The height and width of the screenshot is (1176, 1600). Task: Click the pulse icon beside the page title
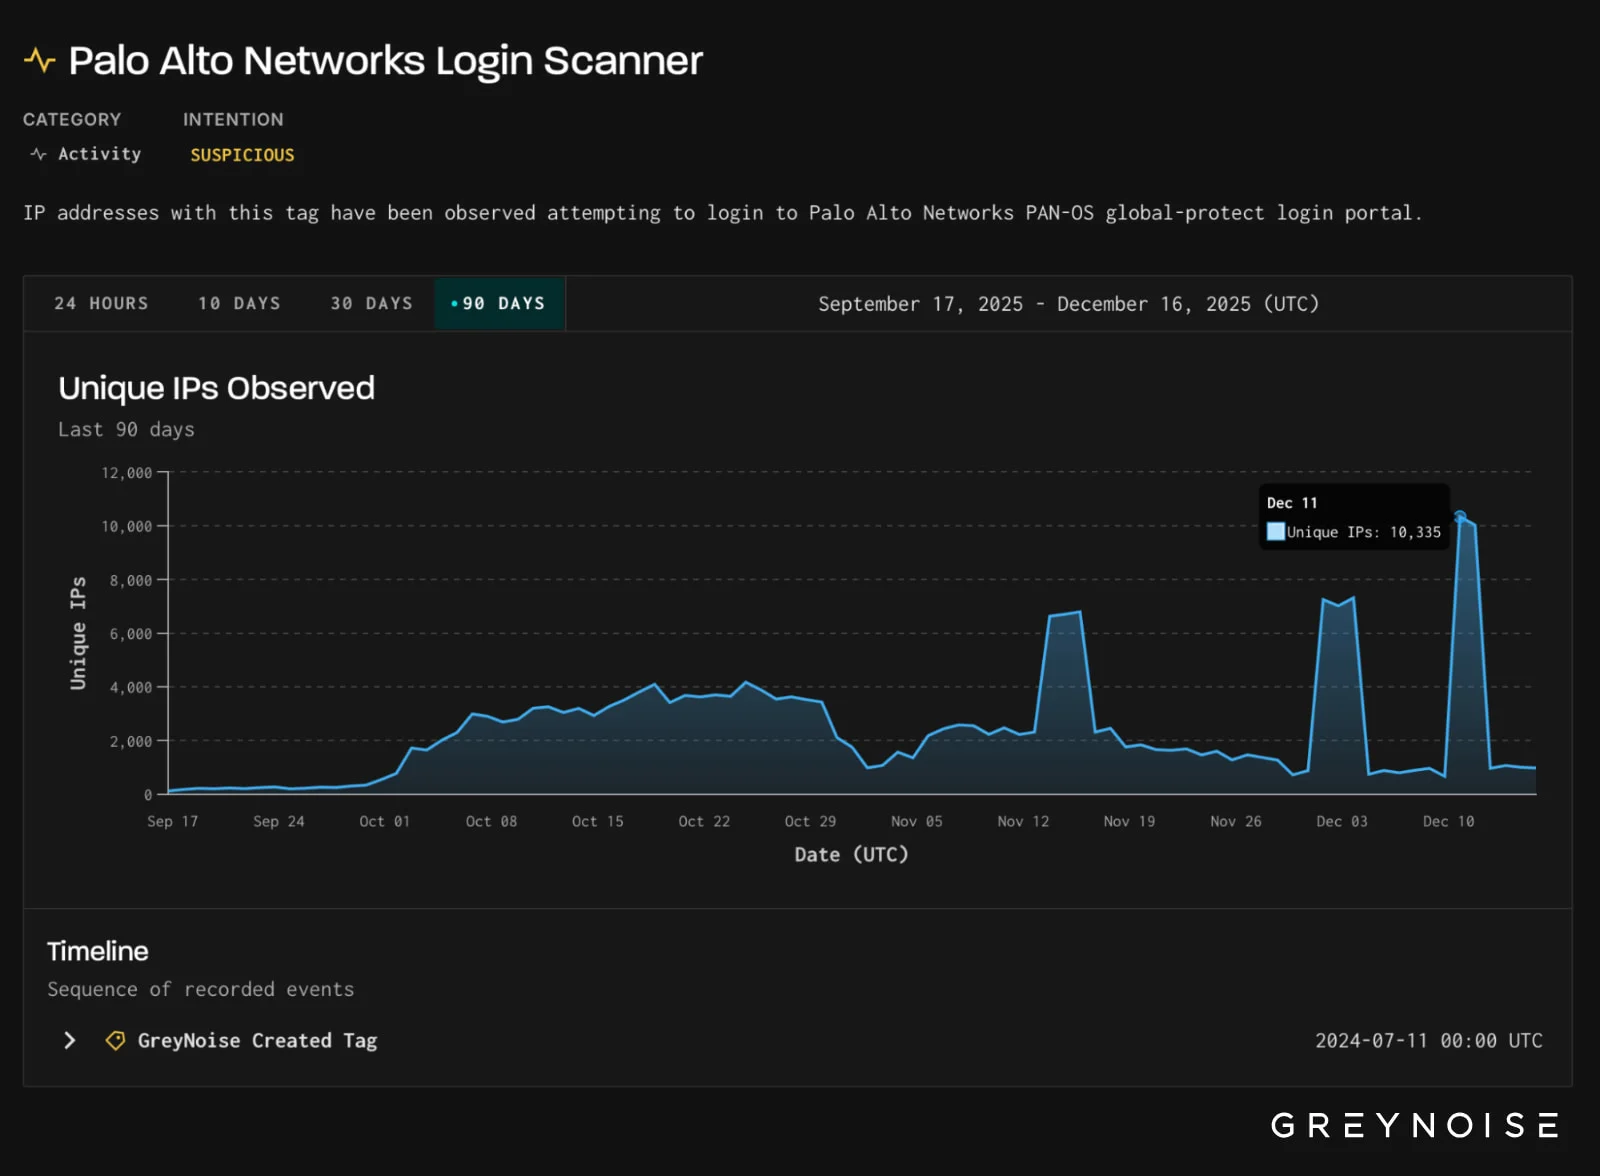point(38,60)
